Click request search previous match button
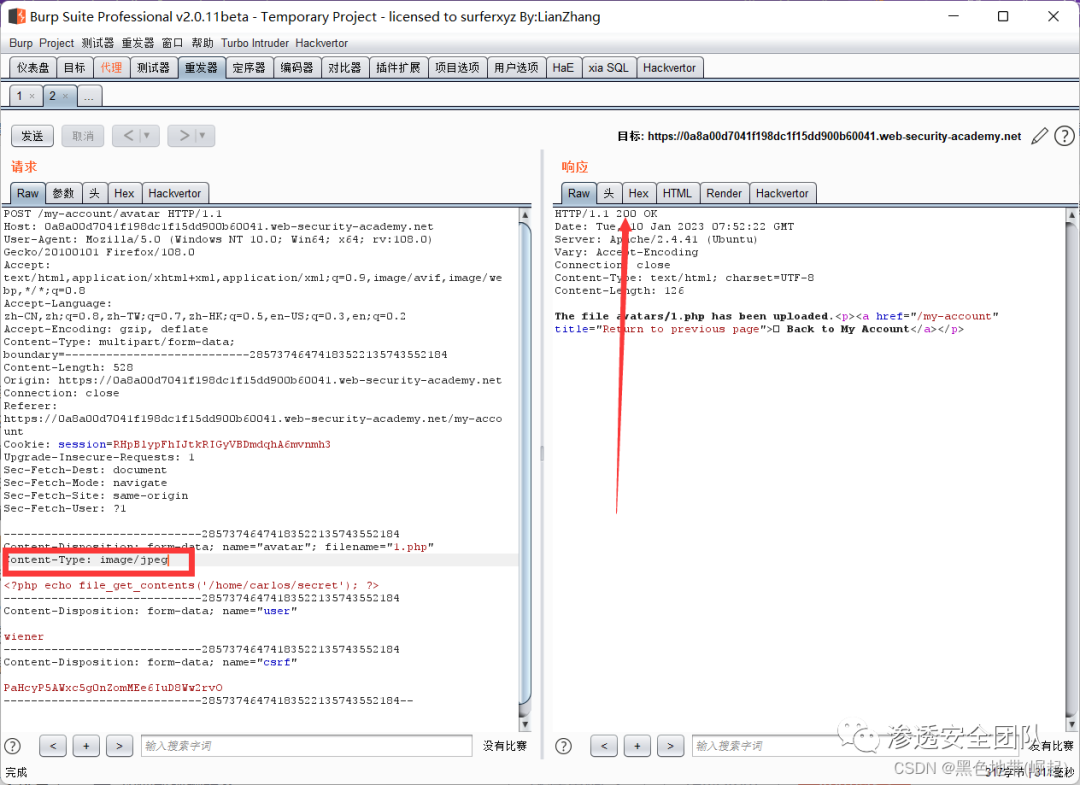This screenshot has height=785, width=1080. pyautogui.click(x=53, y=746)
